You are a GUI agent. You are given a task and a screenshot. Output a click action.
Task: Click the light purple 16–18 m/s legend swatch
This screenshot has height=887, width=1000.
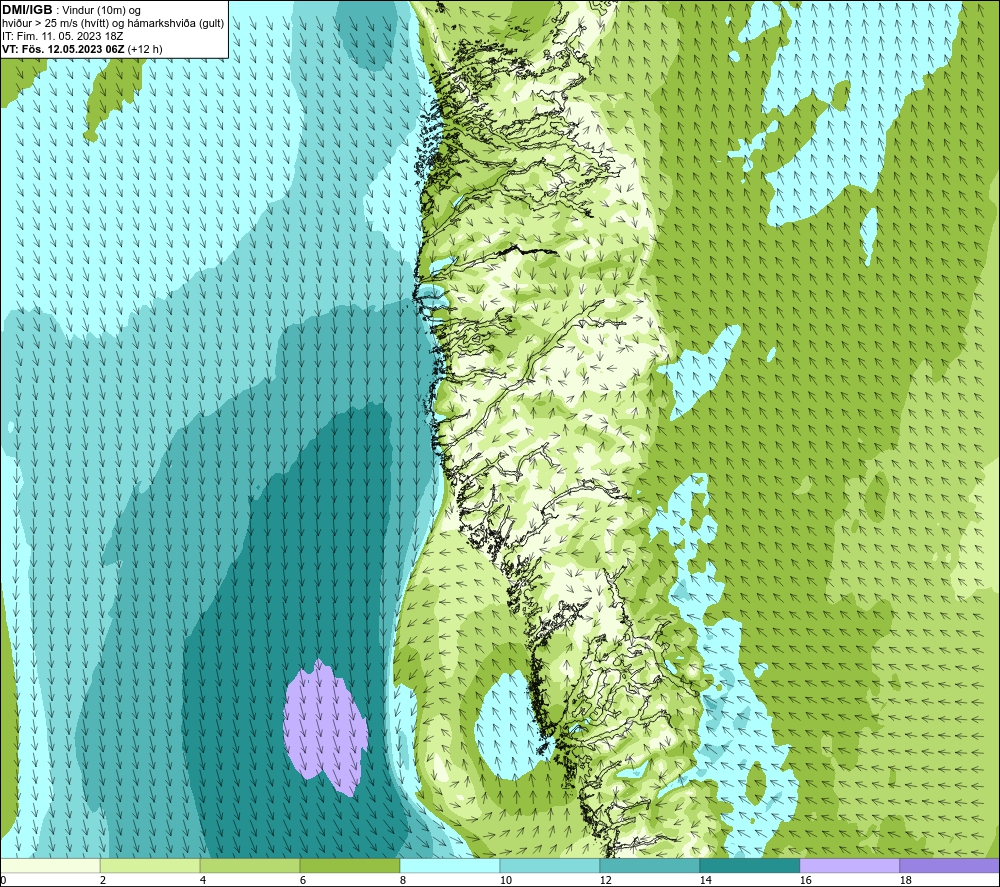(x=849, y=865)
